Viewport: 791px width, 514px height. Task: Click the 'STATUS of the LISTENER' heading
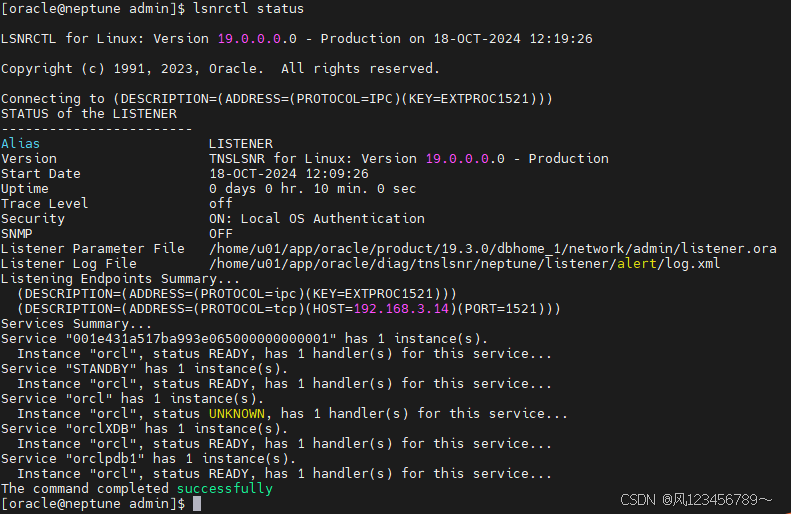[88, 114]
